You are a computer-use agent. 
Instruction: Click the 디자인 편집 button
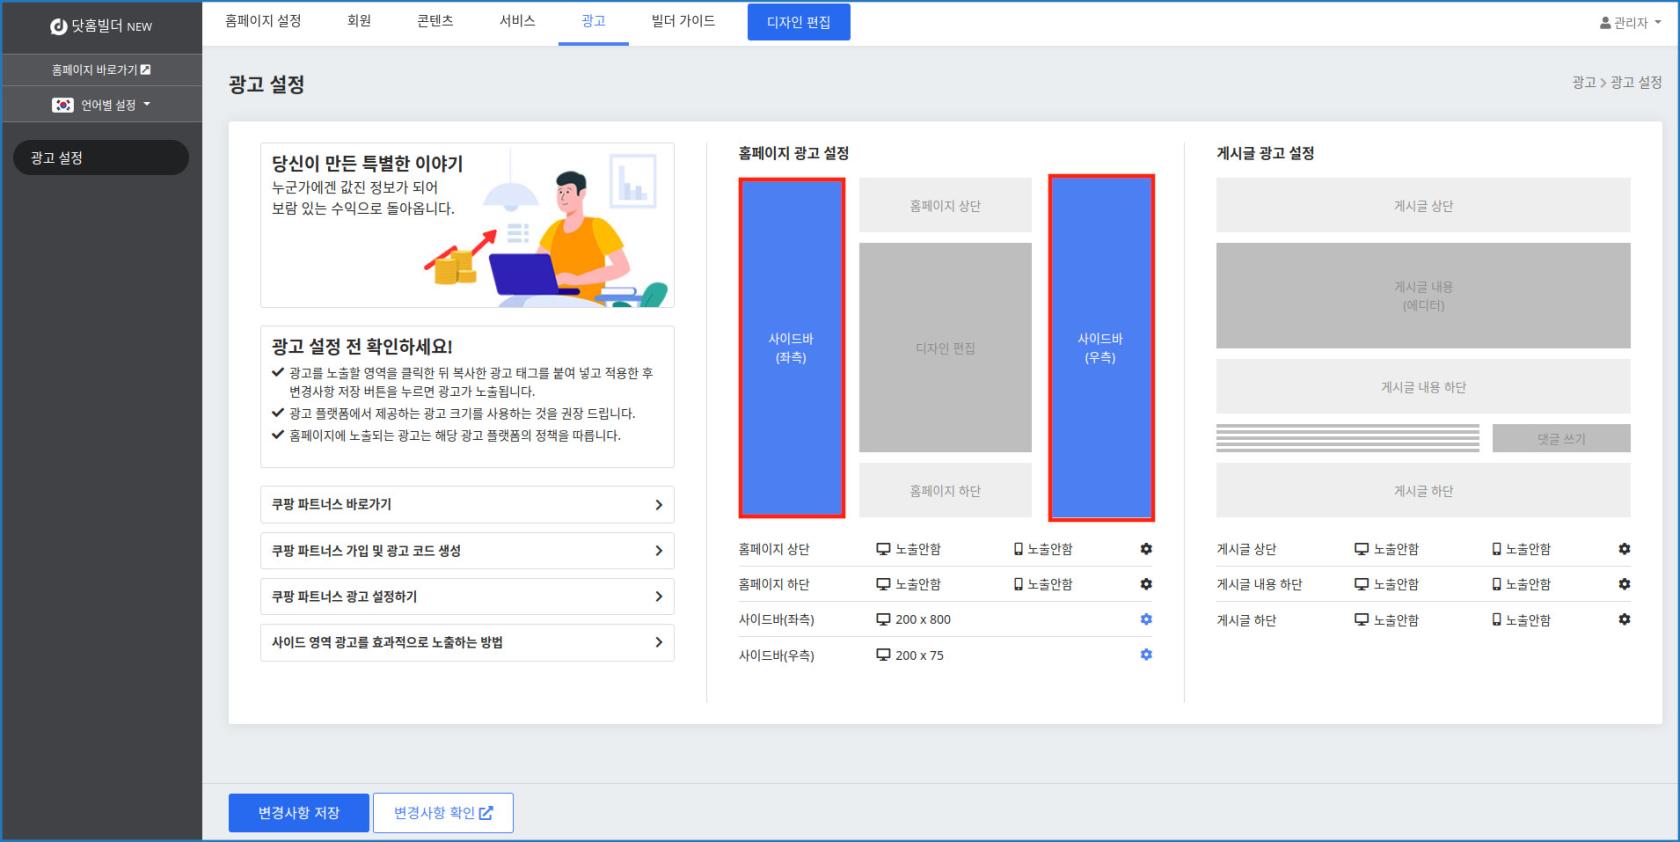tap(798, 22)
